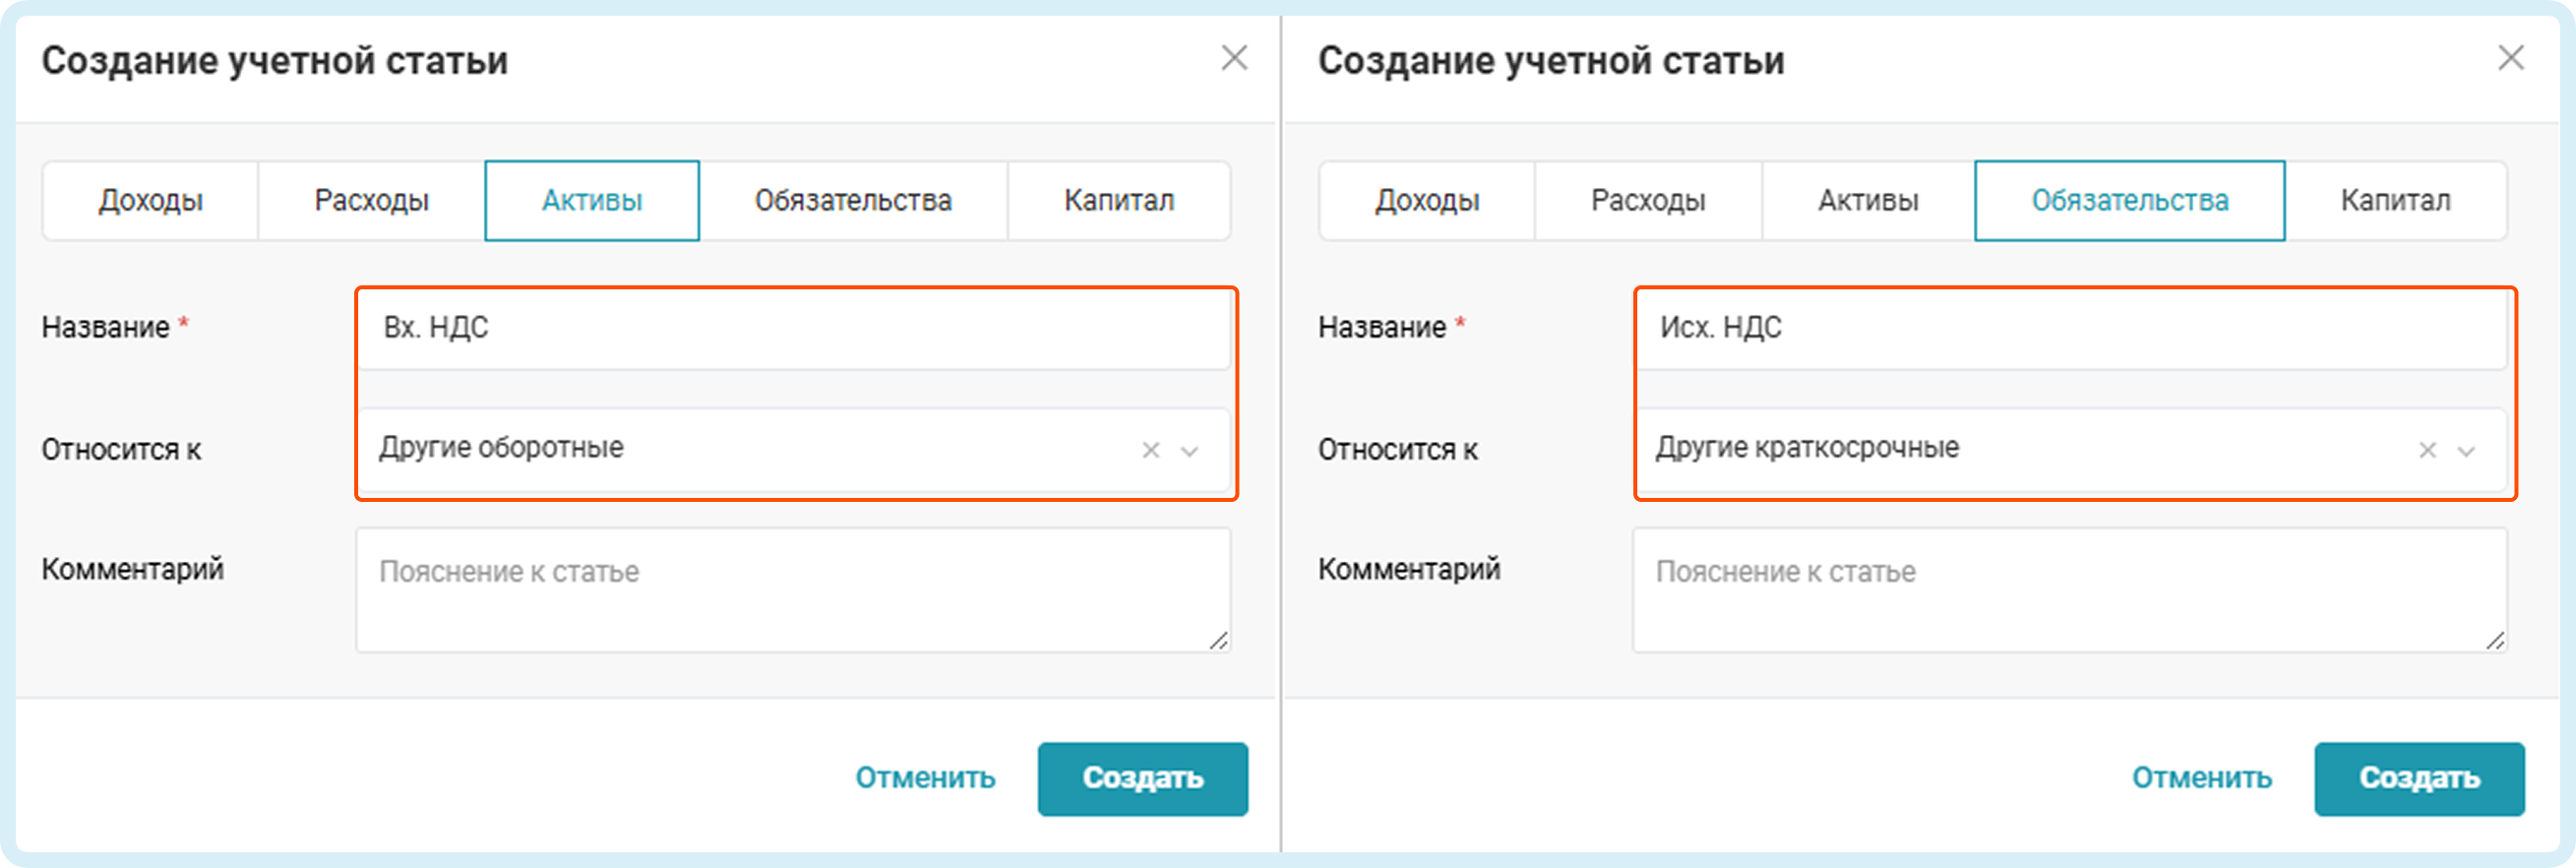2576x868 pixels.
Task: Click 'Отменить' link in left dialog
Action: [x=925, y=778]
